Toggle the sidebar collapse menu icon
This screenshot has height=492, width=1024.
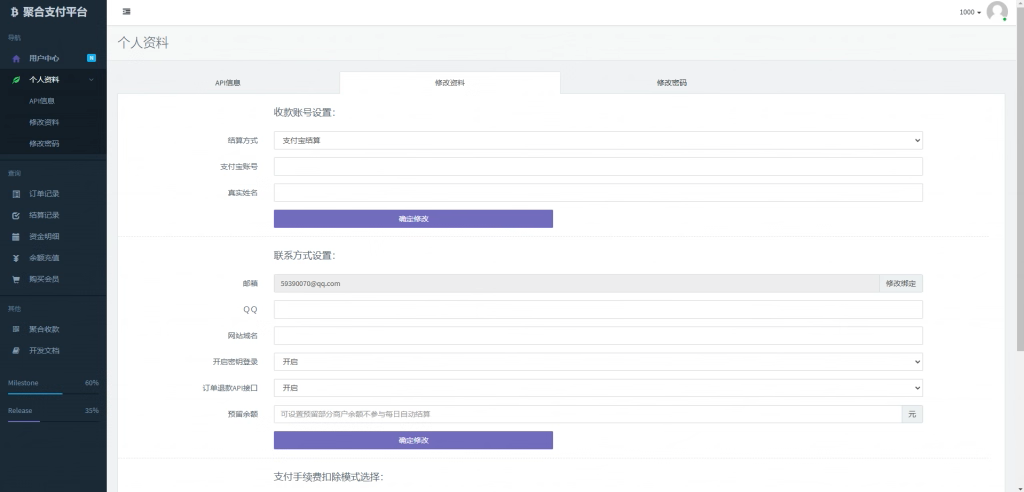click(x=126, y=12)
